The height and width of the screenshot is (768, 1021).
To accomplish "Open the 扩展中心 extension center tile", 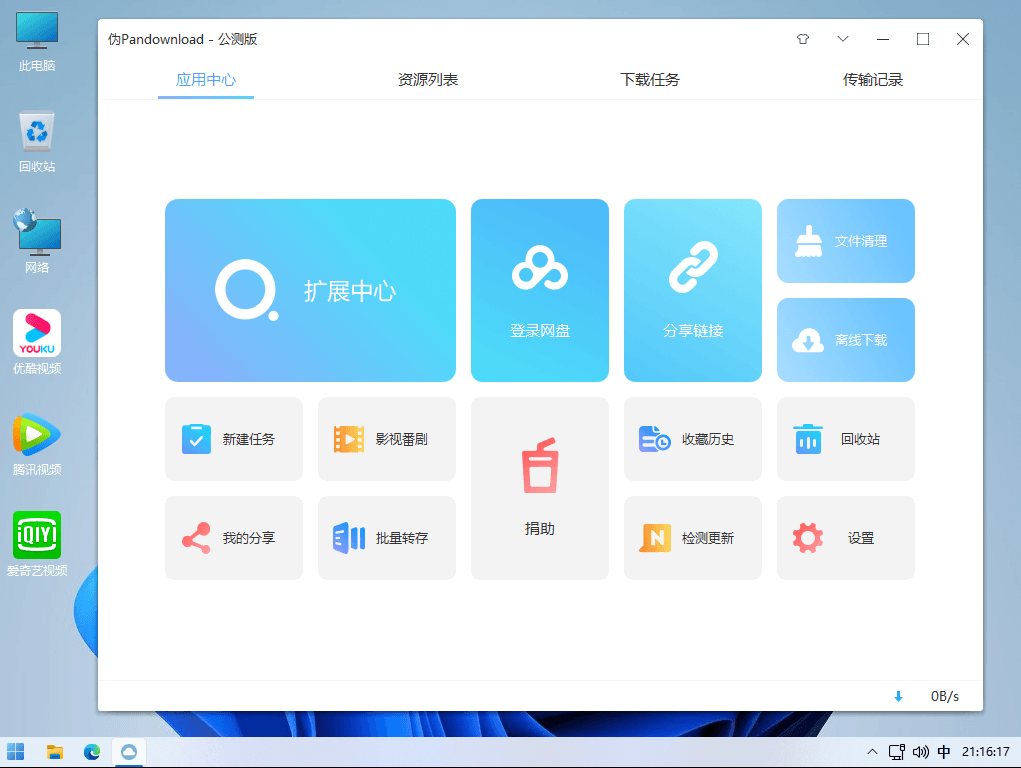I will [310, 290].
